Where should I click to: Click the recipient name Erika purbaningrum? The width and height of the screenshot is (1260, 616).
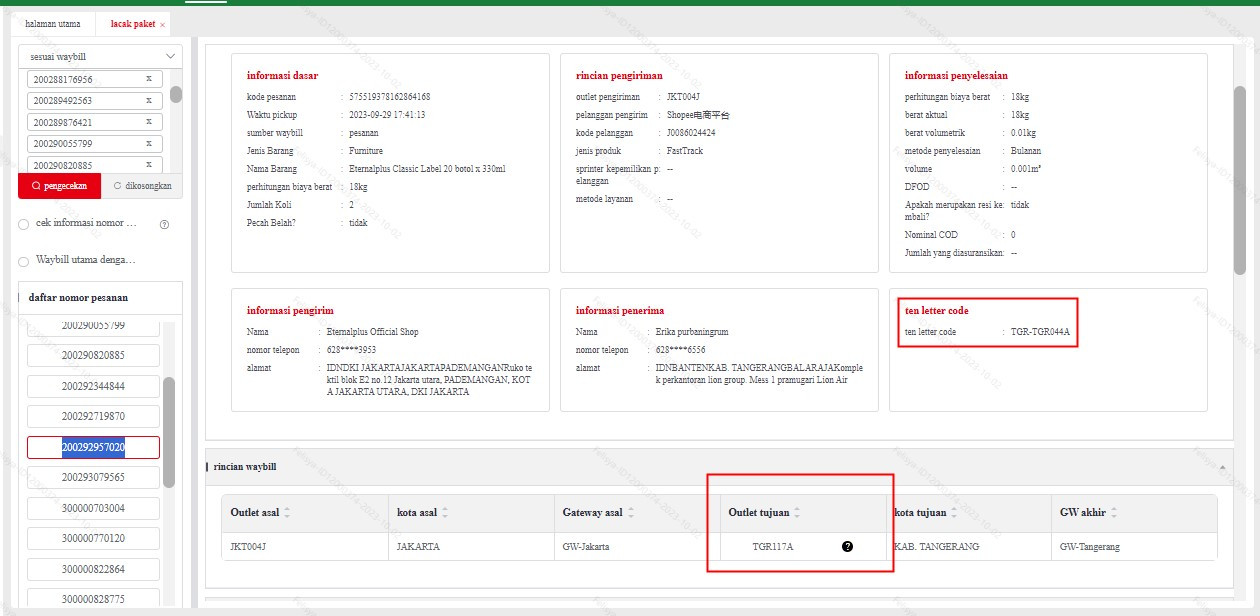click(x=692, y=332)
